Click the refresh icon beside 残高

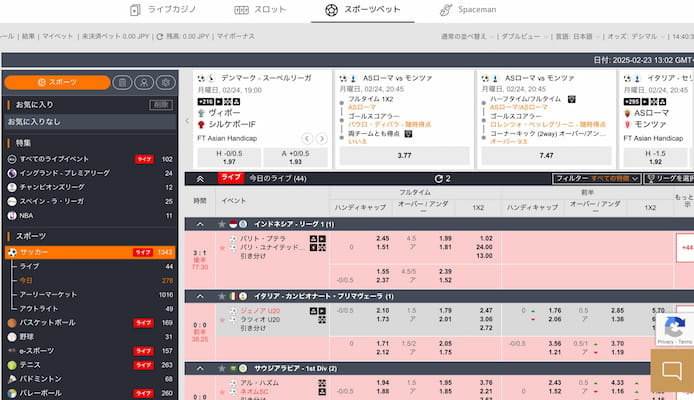[x=160, y=36]
